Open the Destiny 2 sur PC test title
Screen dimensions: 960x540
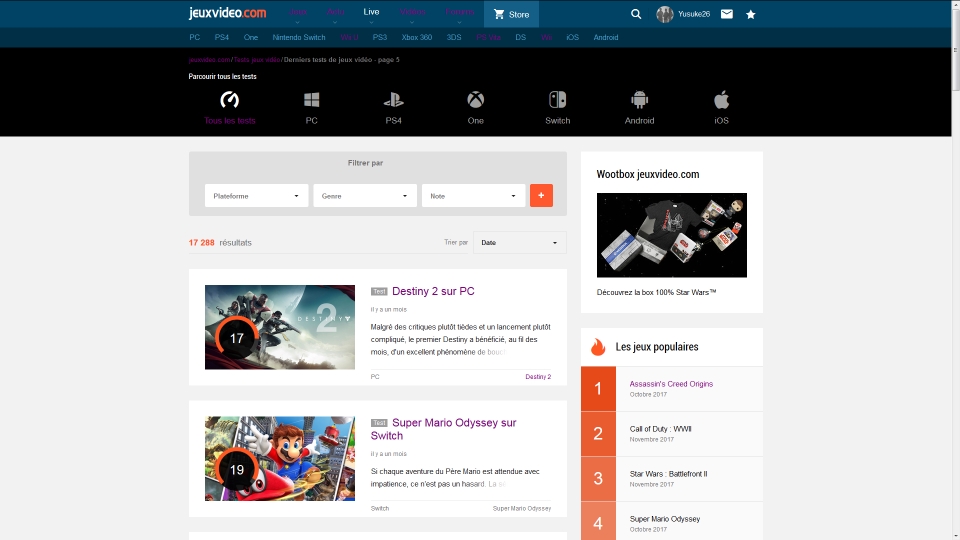pos(433,291)
